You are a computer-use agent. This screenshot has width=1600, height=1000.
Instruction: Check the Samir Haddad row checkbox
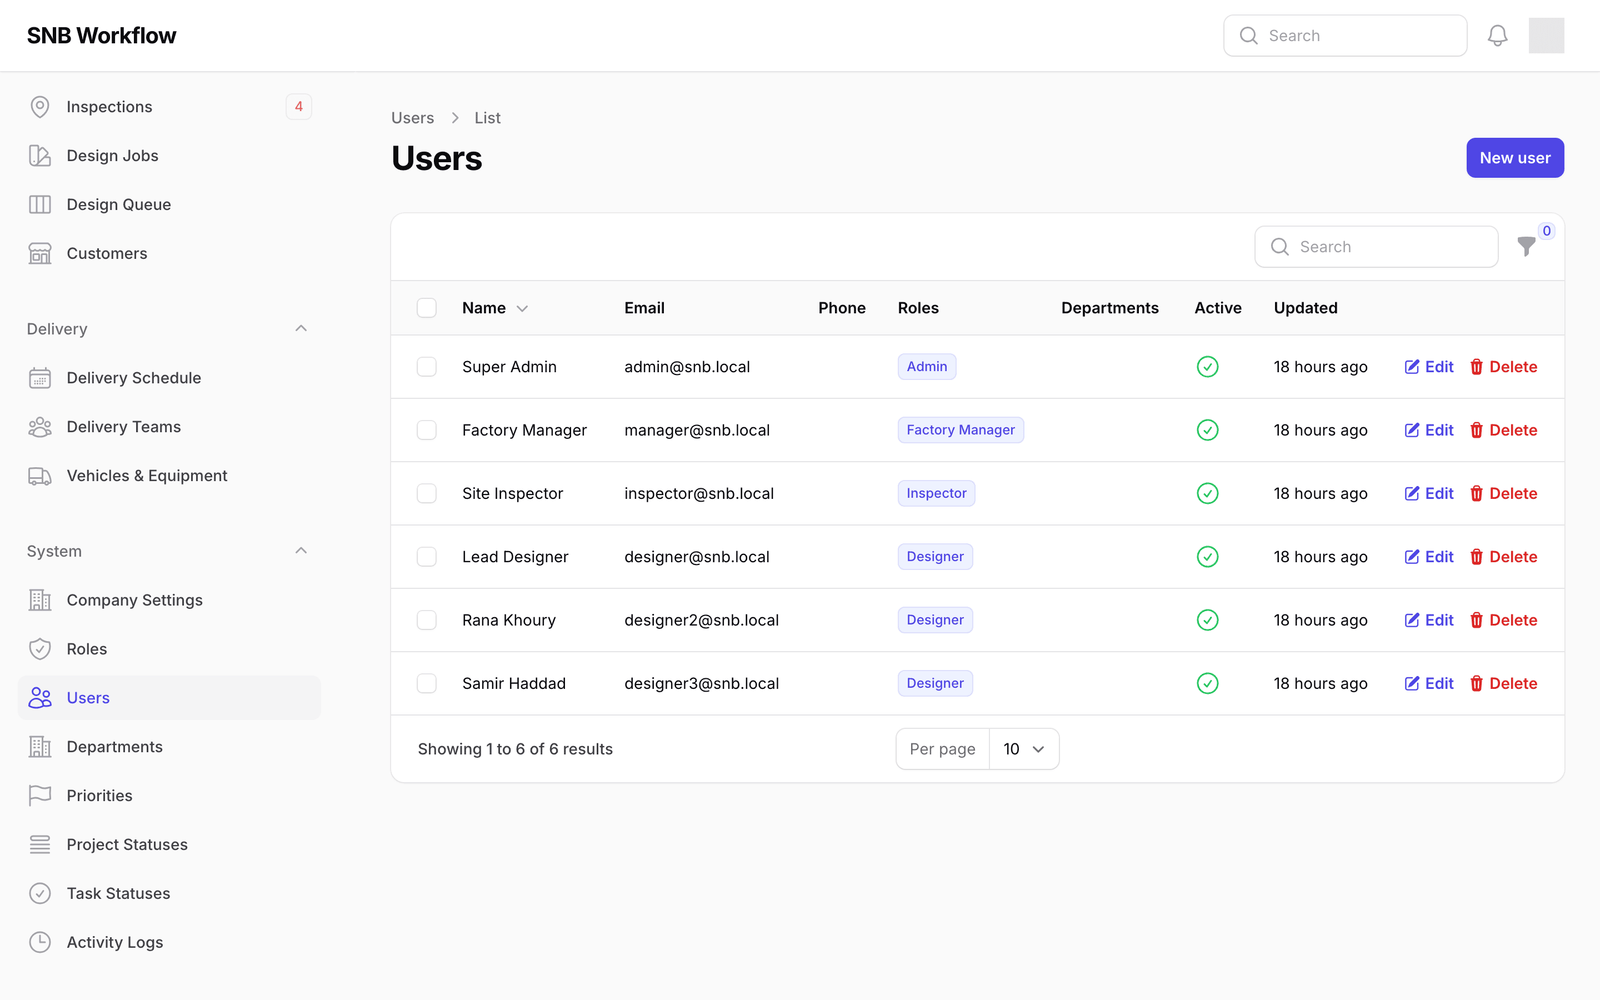pyautogui.click(x=427, y=684)
